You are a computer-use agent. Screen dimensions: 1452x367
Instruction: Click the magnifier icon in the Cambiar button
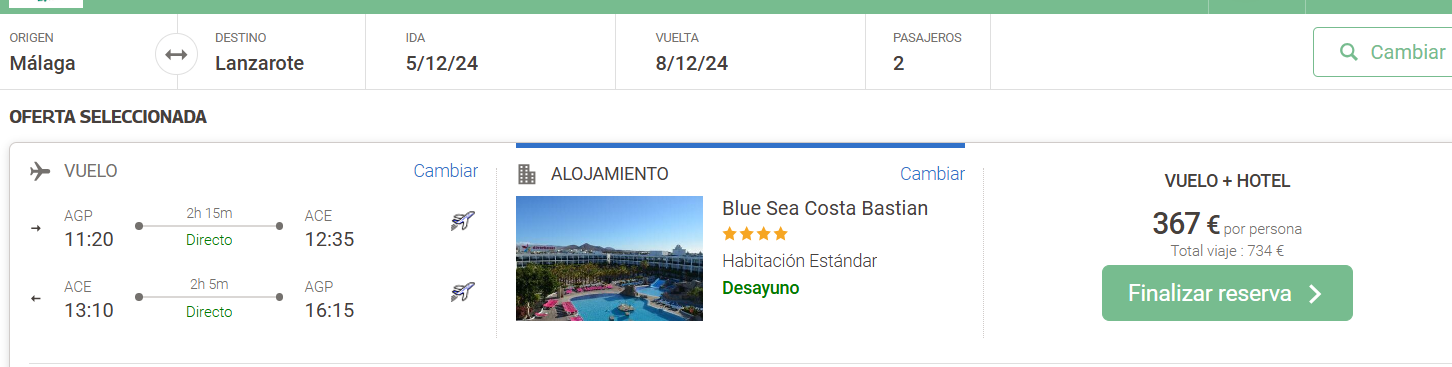point(1348,52)
